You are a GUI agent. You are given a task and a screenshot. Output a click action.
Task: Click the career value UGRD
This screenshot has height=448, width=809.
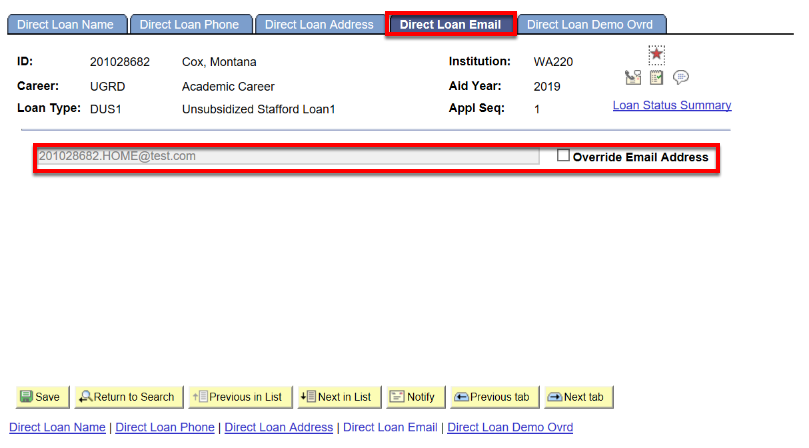[x=107, y=87]
